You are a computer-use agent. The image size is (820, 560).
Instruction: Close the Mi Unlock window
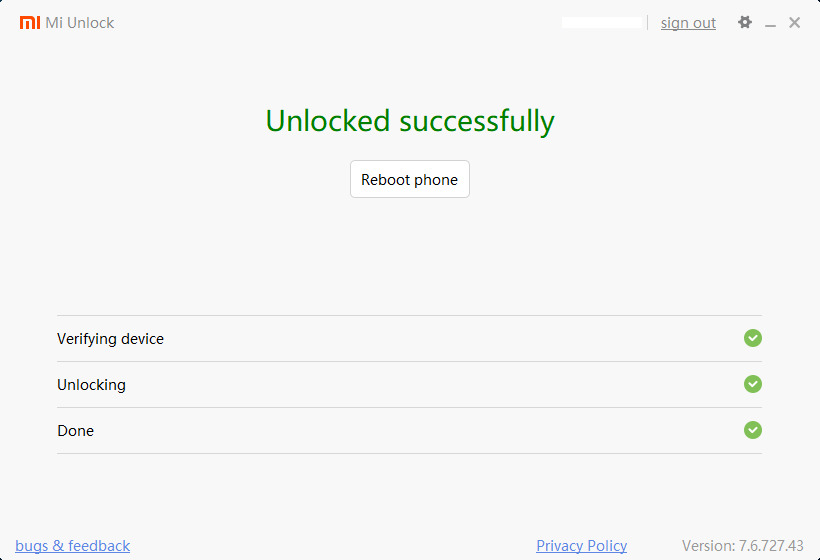point(795,23)
